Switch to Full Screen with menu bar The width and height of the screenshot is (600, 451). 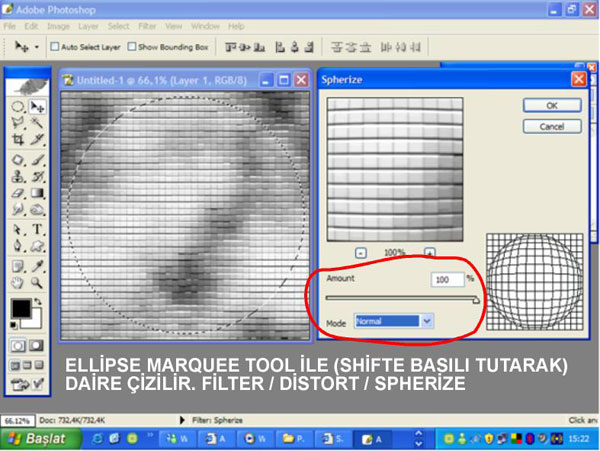[x=27, y=365]
